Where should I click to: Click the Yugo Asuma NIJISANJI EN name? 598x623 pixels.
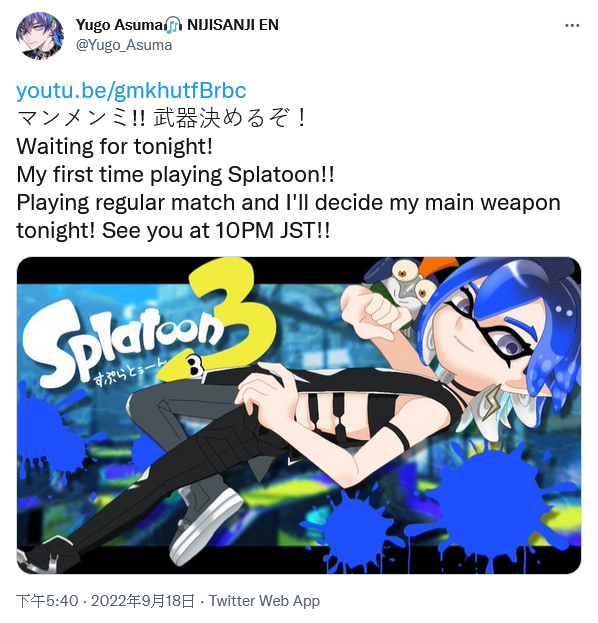177,25
